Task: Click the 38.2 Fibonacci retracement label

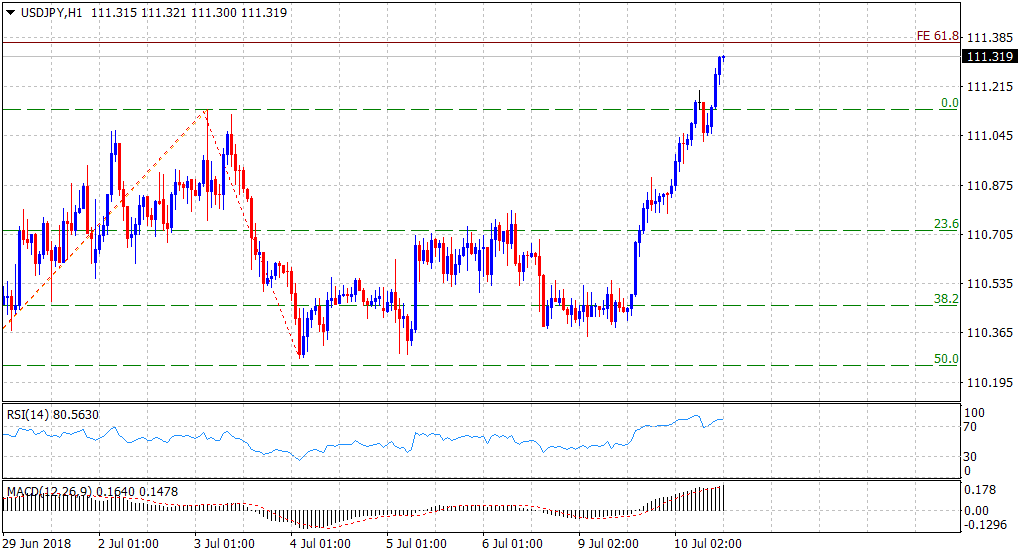Action: point(946,299)
